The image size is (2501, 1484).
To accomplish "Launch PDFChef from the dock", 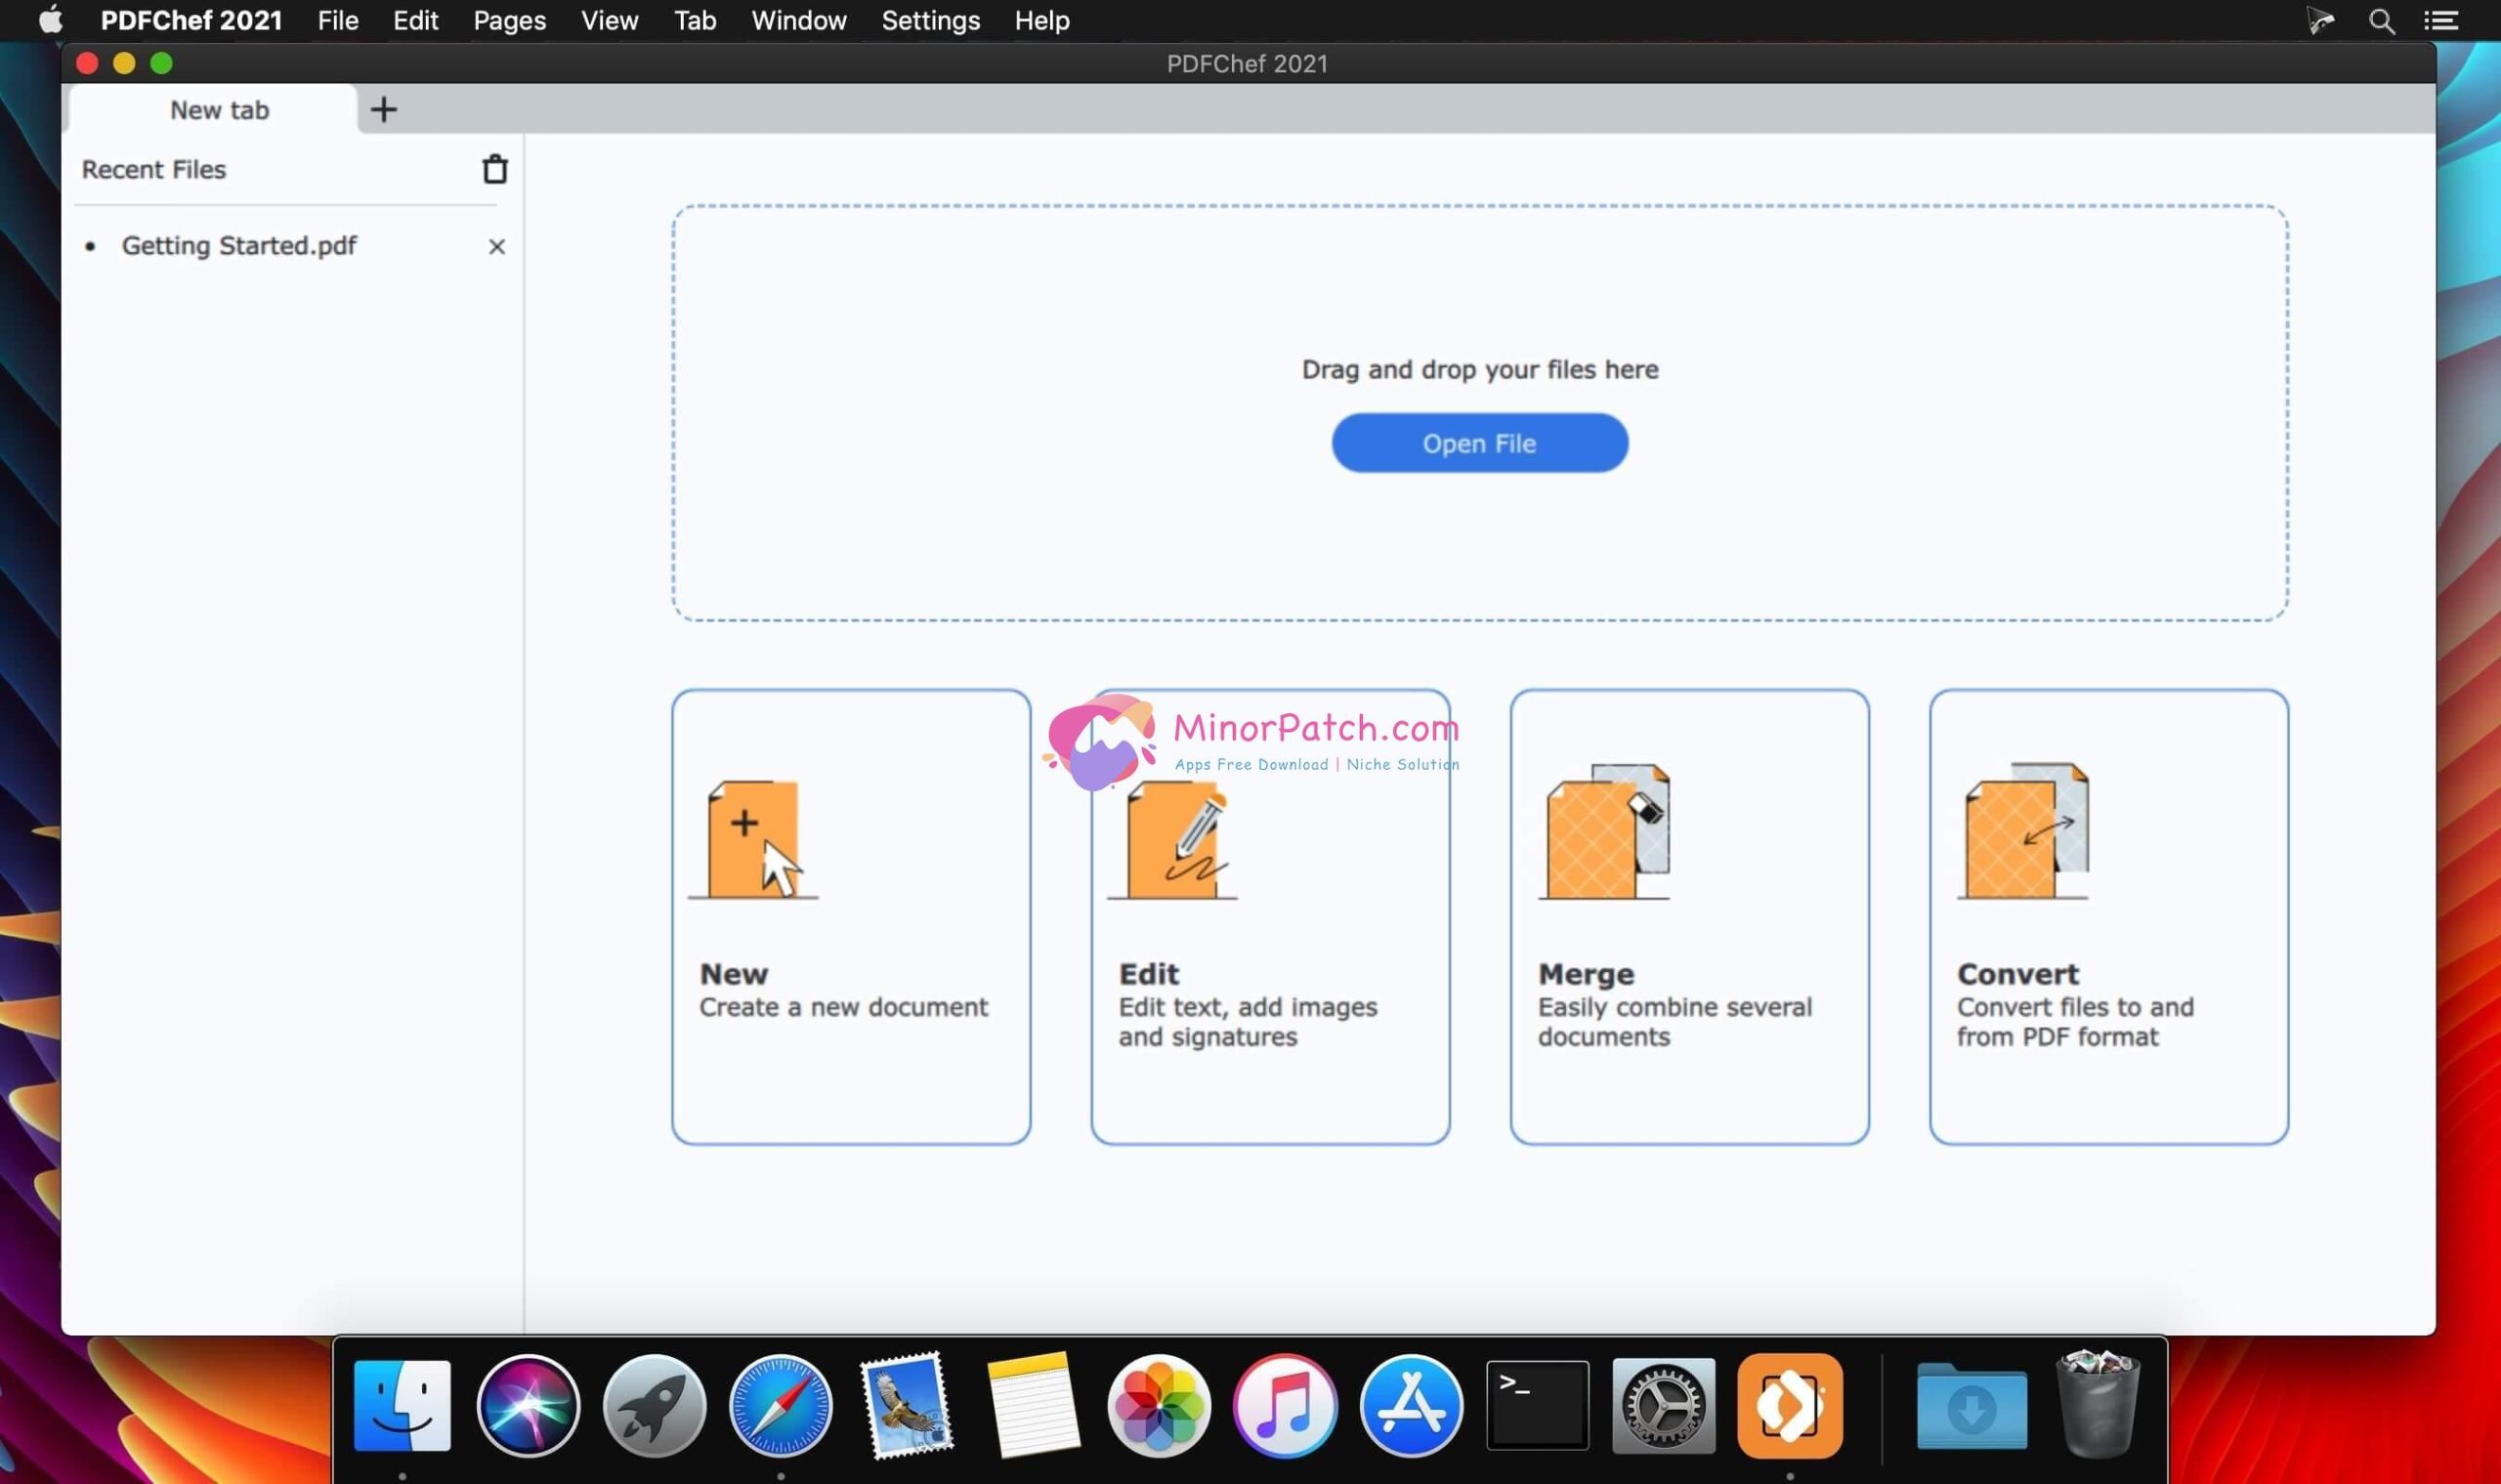I will 1791,1405.
